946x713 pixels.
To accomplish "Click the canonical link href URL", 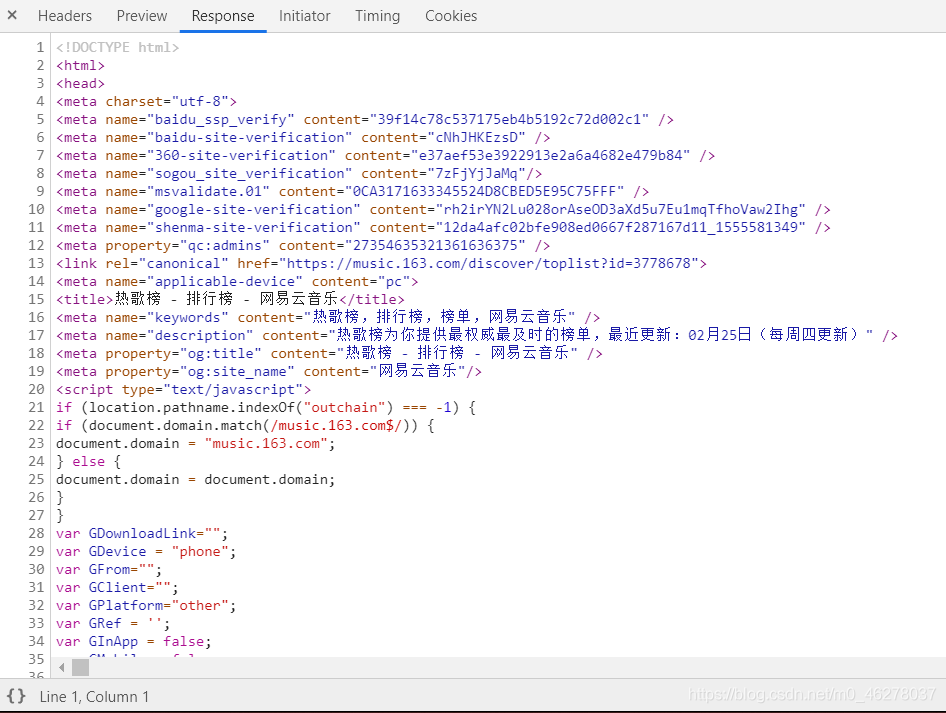I will pos(489,264).
